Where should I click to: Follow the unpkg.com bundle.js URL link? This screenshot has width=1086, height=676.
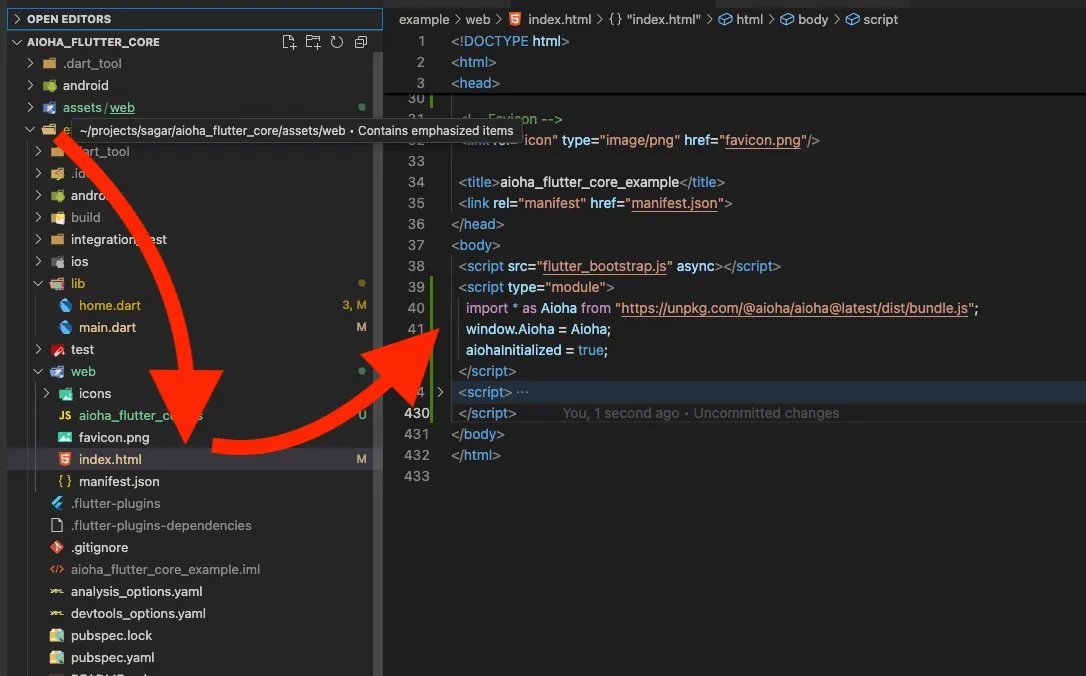click(x=794, y=309)
